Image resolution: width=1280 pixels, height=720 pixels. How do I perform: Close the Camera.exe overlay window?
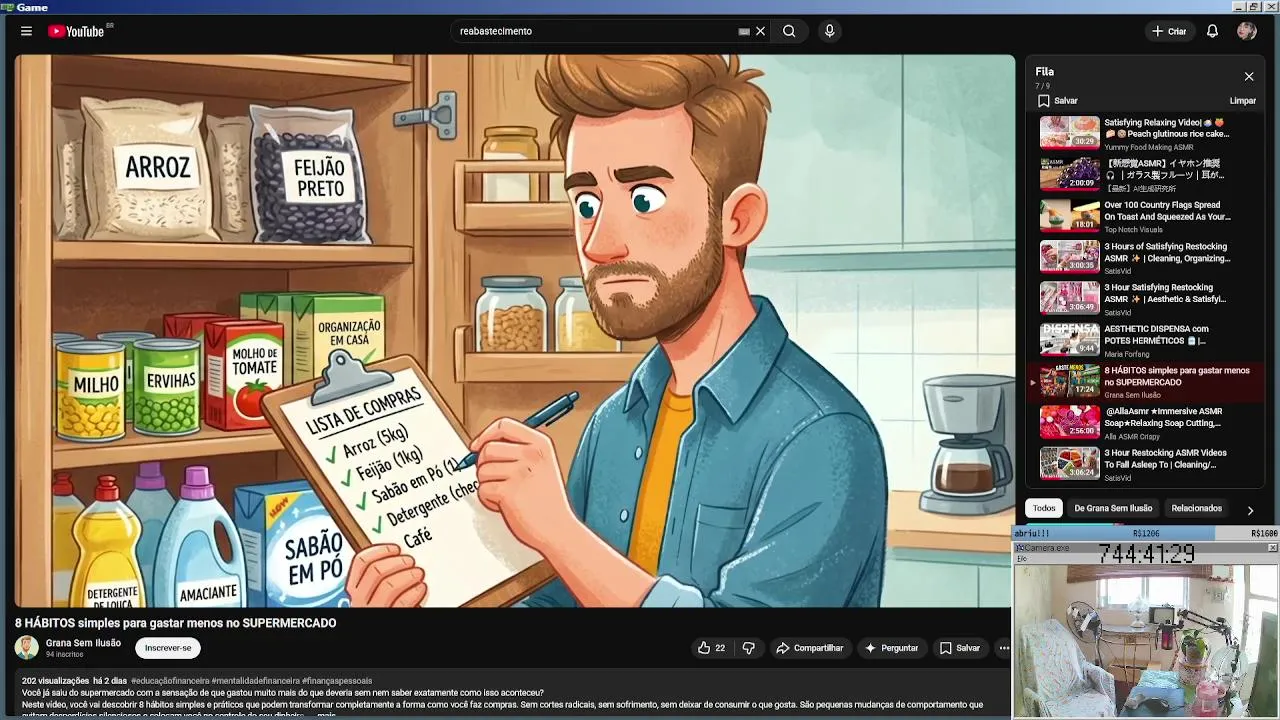(1272, 548)
